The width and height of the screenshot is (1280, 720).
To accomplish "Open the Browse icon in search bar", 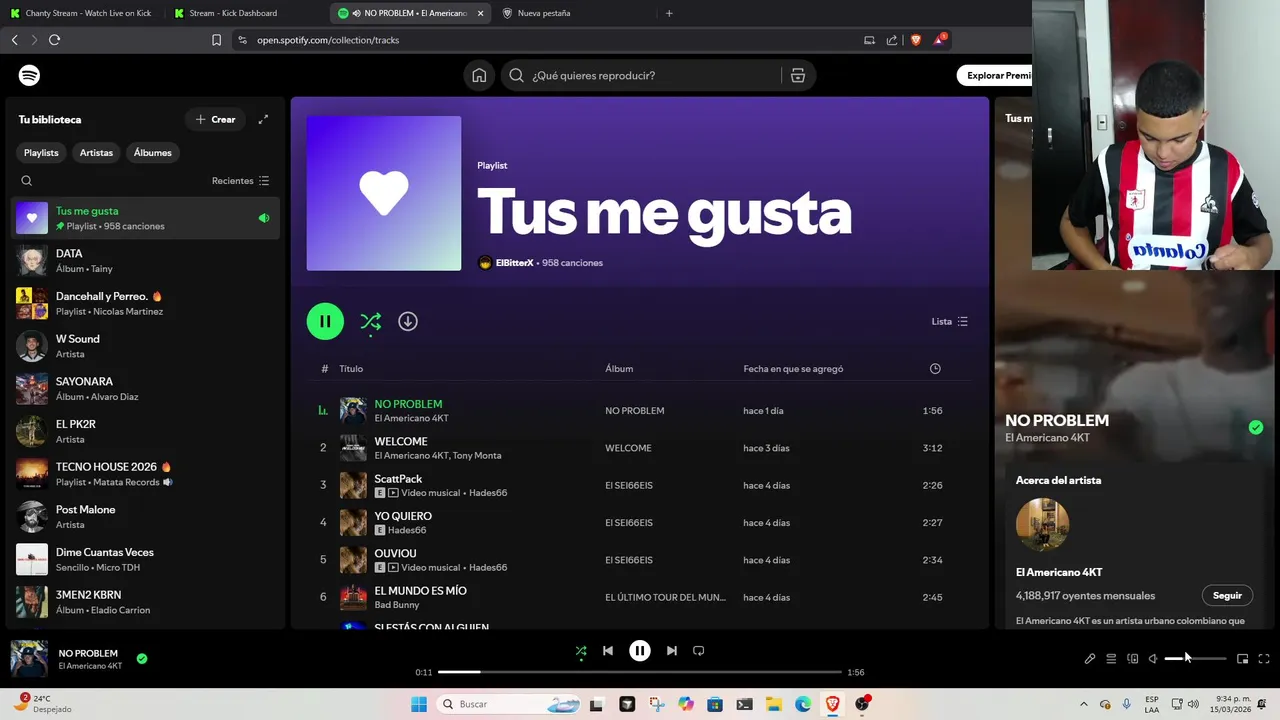I will point(798,75).
